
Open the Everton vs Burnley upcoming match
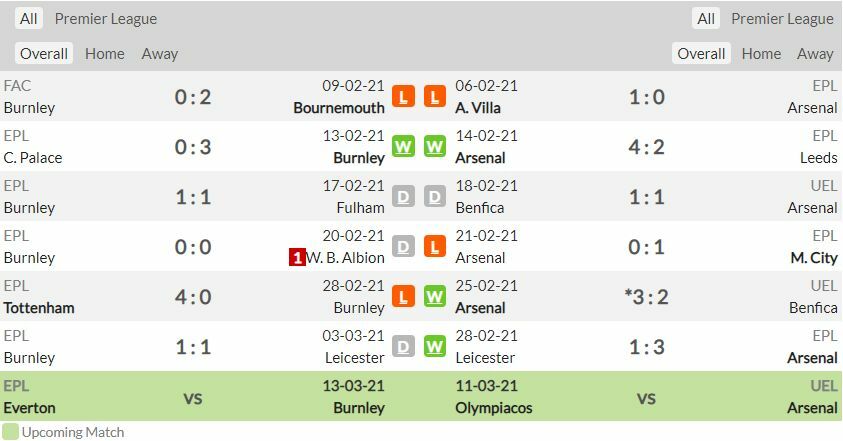193,397
